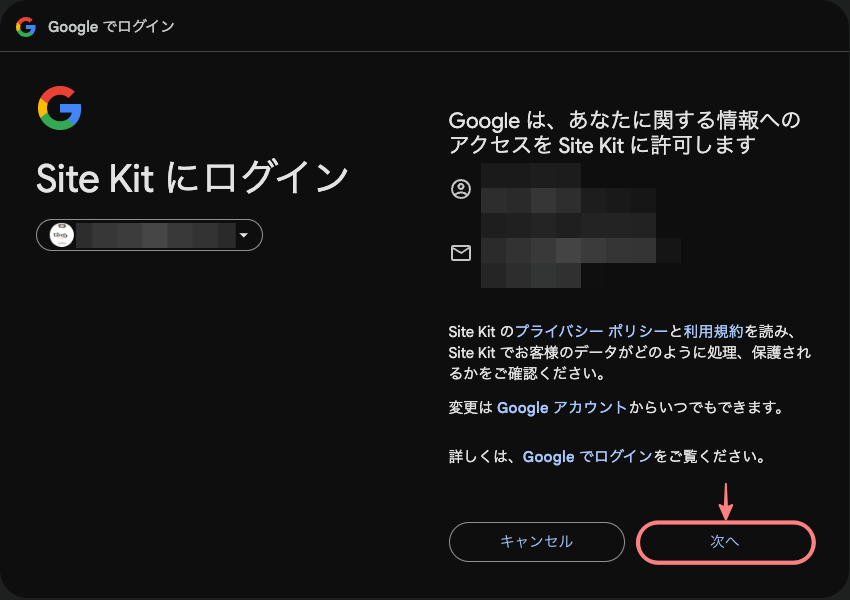Screen dimensions: 850x600
Task: Click the 'Site Kit にログイン' heading
Action: [x=192, y=178]
